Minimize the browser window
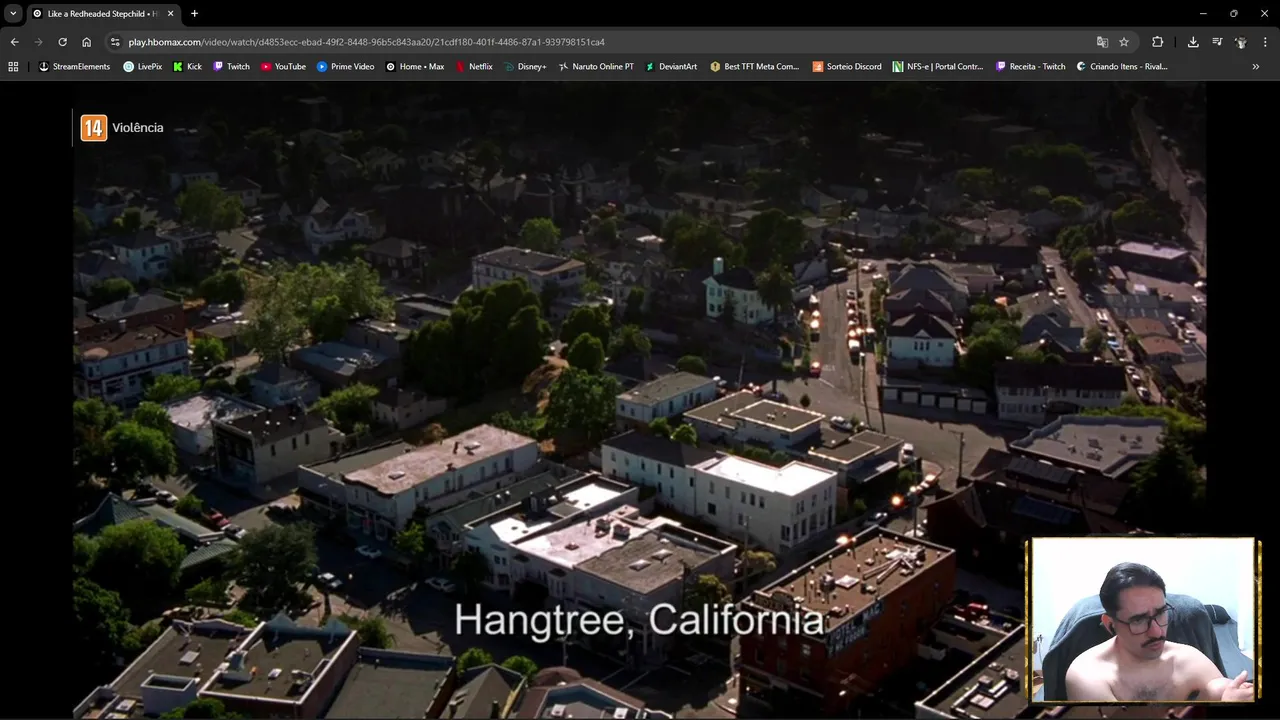Screen dimensions: 1280x720 (x=1202, y=13)
